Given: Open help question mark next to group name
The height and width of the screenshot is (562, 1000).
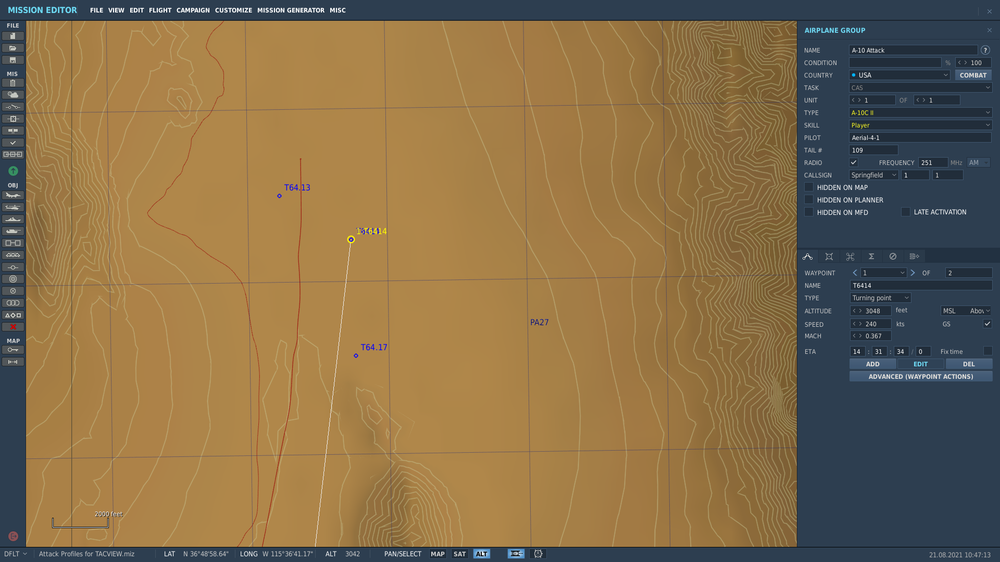Looking at the screenshot, I should [985, 50].
